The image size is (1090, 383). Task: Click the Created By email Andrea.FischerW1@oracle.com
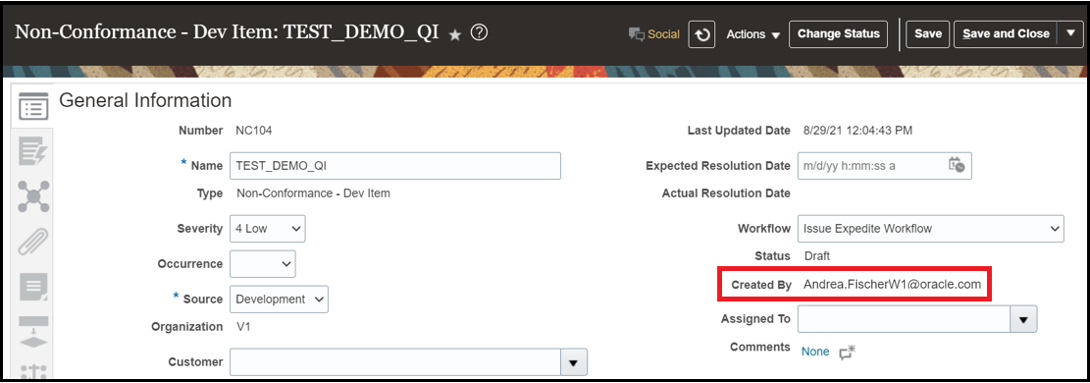[892, 284]
